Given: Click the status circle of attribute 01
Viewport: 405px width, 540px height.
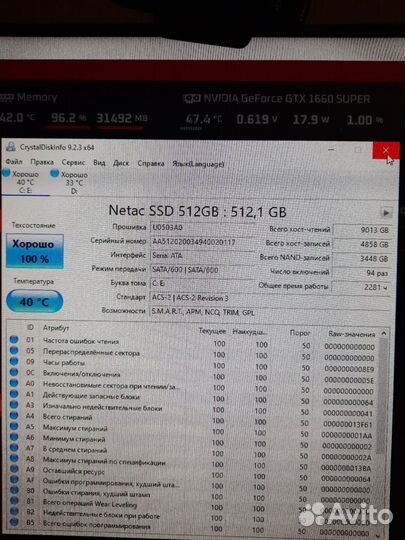Looking at the screenshot, I should [x=14, y=340].
